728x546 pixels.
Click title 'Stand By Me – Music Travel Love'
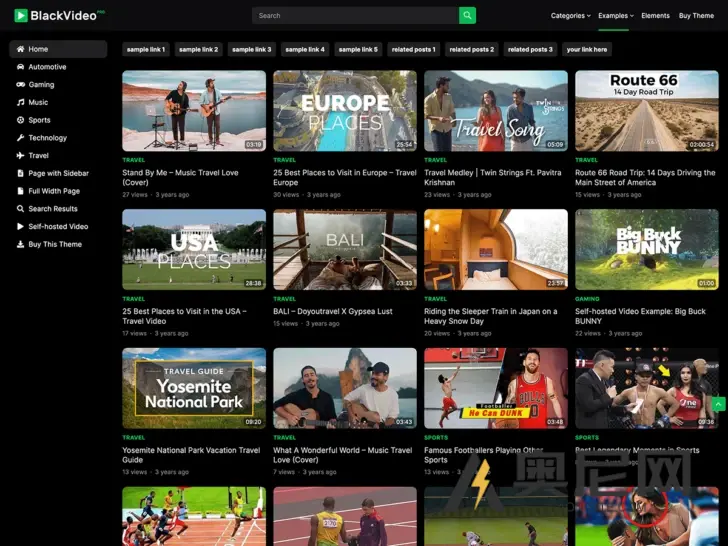pos(180,177)
